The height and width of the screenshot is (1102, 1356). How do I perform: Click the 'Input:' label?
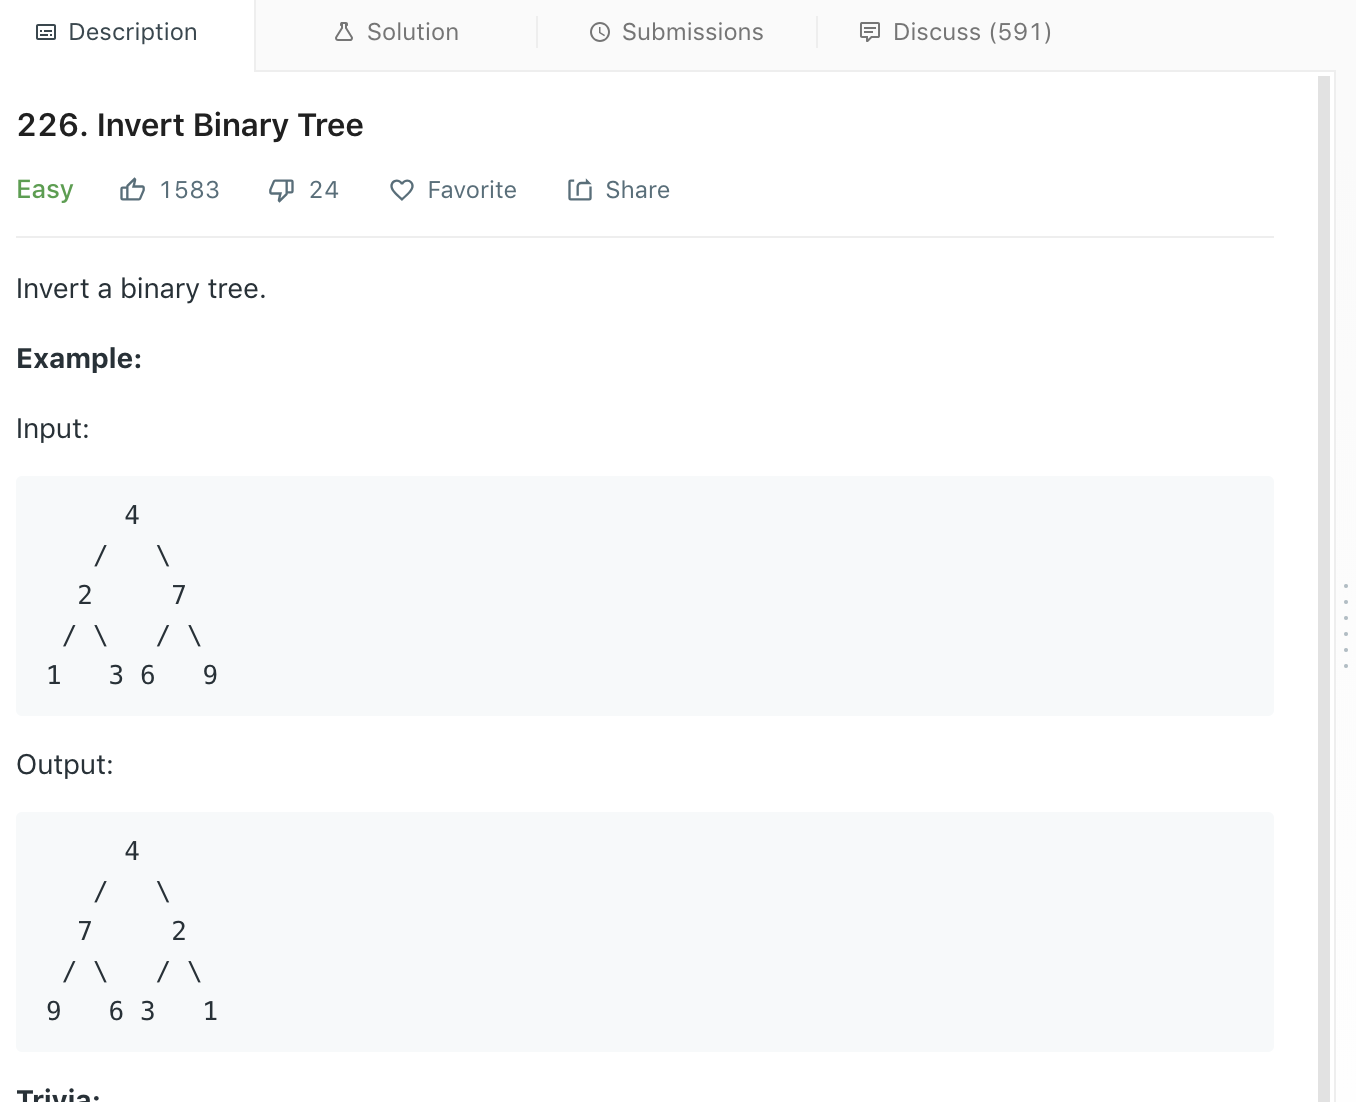[x=53, y=429]
